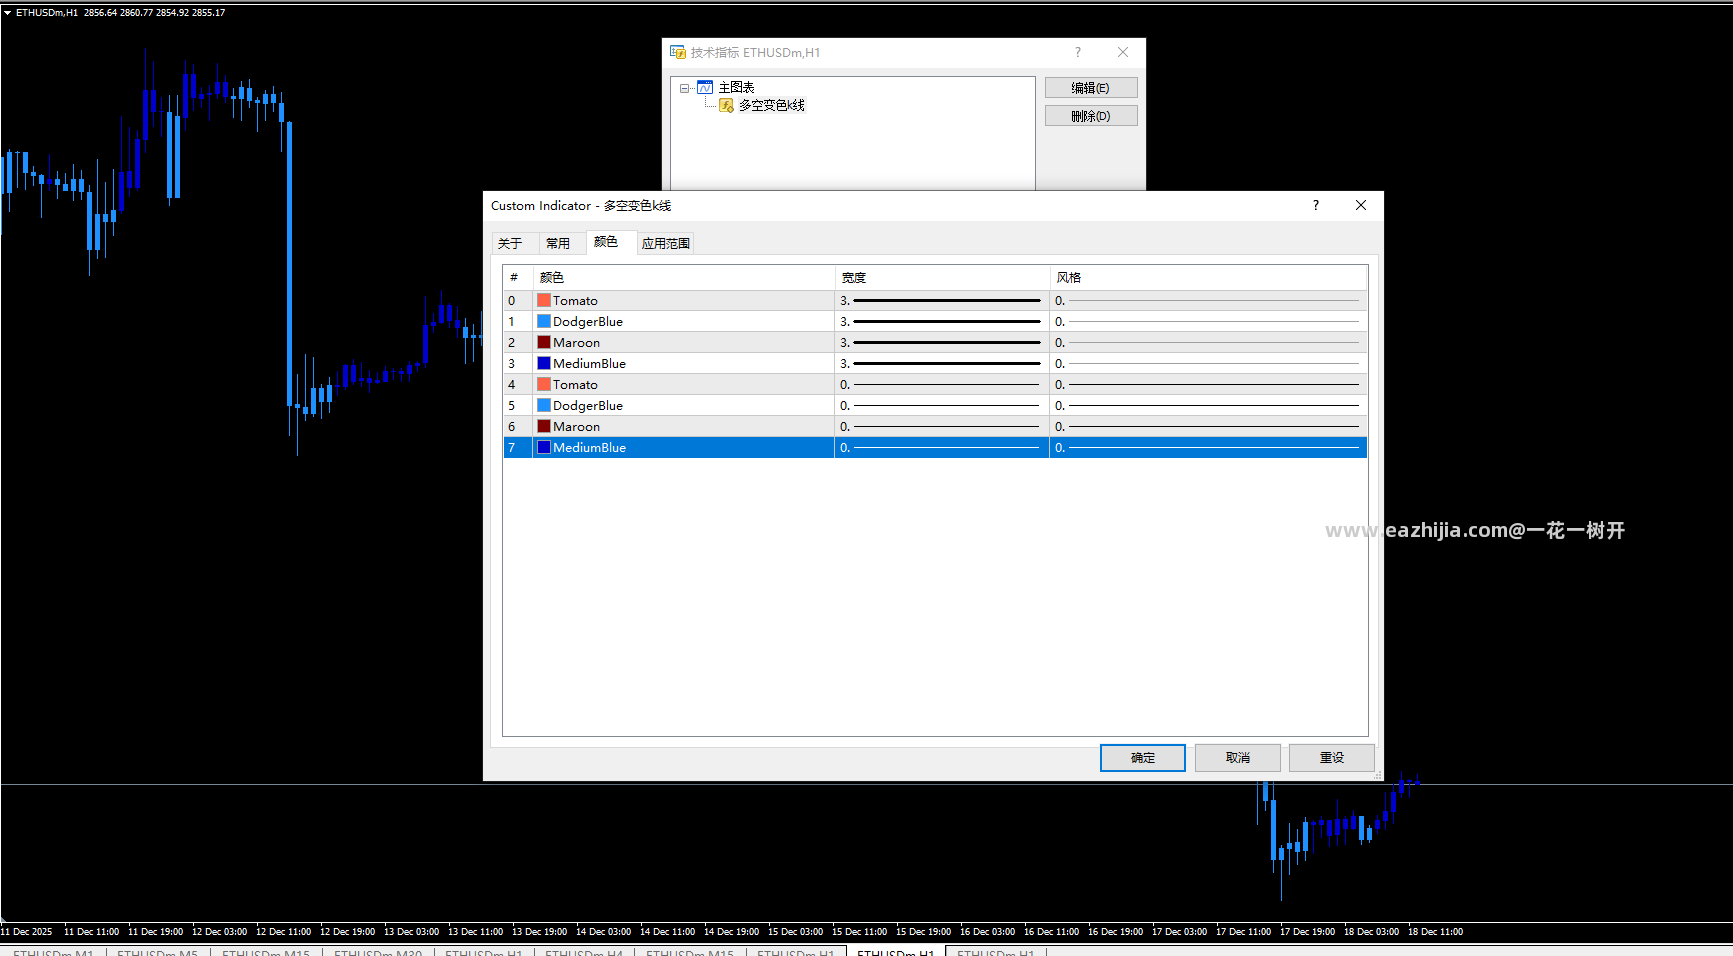
Task: Open the line style setting for row 5
Action: click(1208, 405)
